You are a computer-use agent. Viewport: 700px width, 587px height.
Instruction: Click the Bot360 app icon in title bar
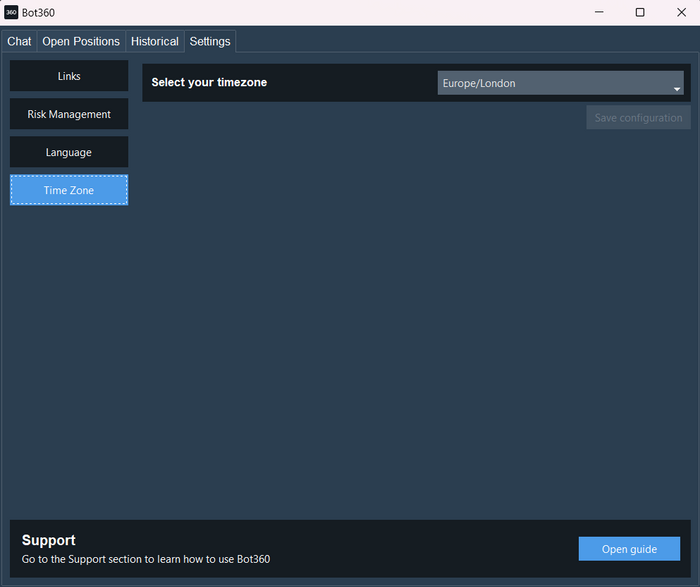pyautogui.click(x=11, y=12)
